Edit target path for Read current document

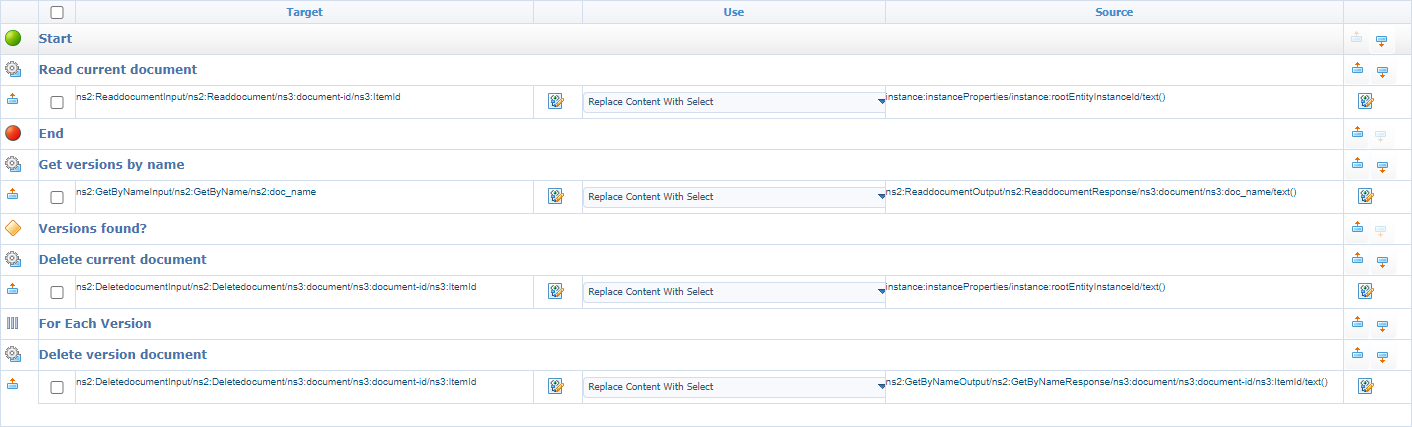[x=556, y=101]
